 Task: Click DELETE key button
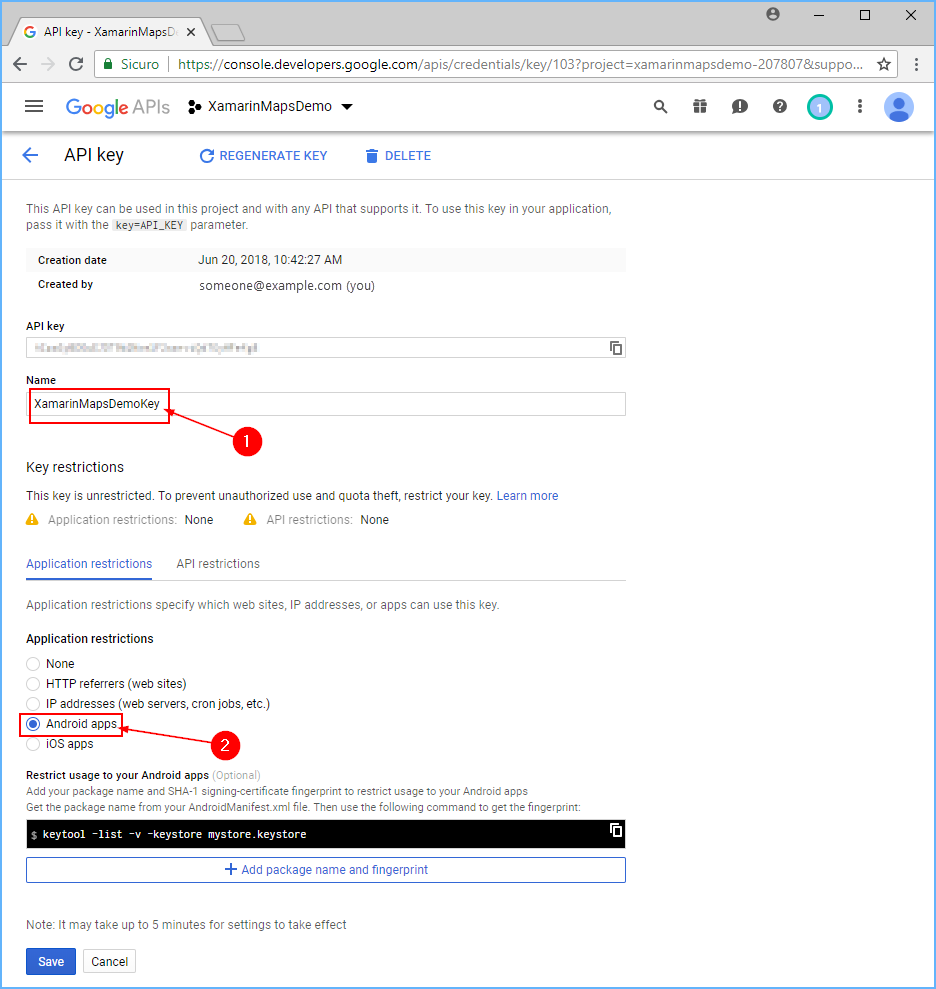point(398,156)
